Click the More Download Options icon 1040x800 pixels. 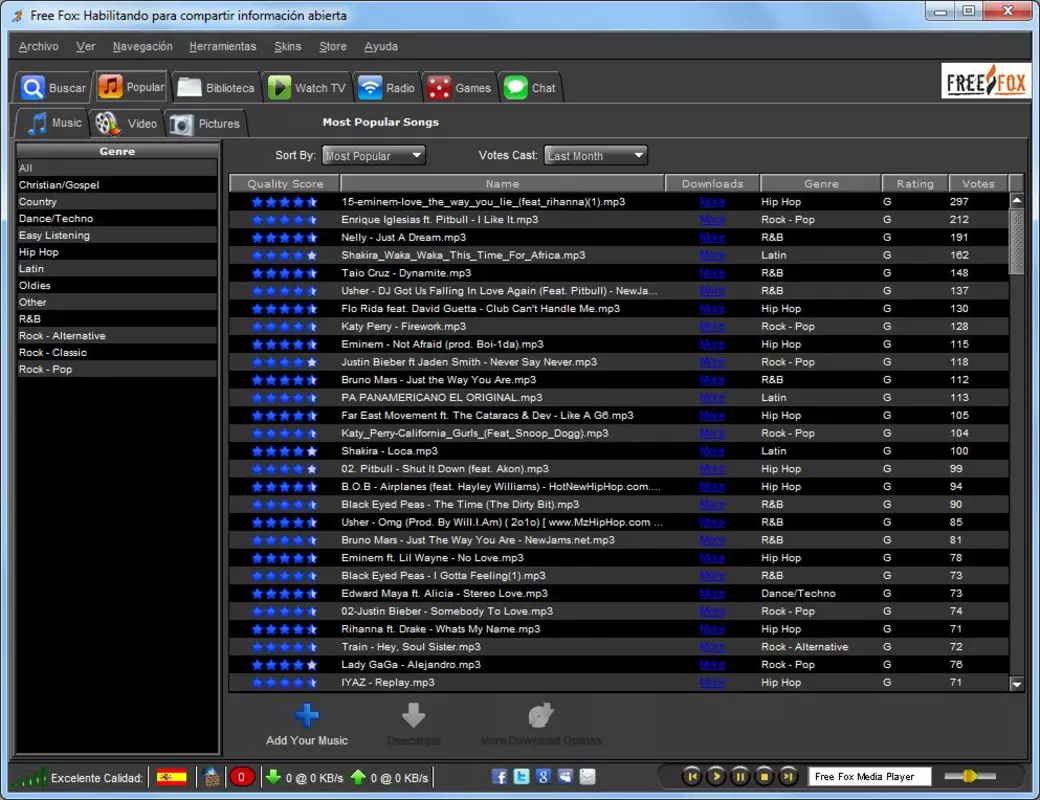click(x=541, y=715)
